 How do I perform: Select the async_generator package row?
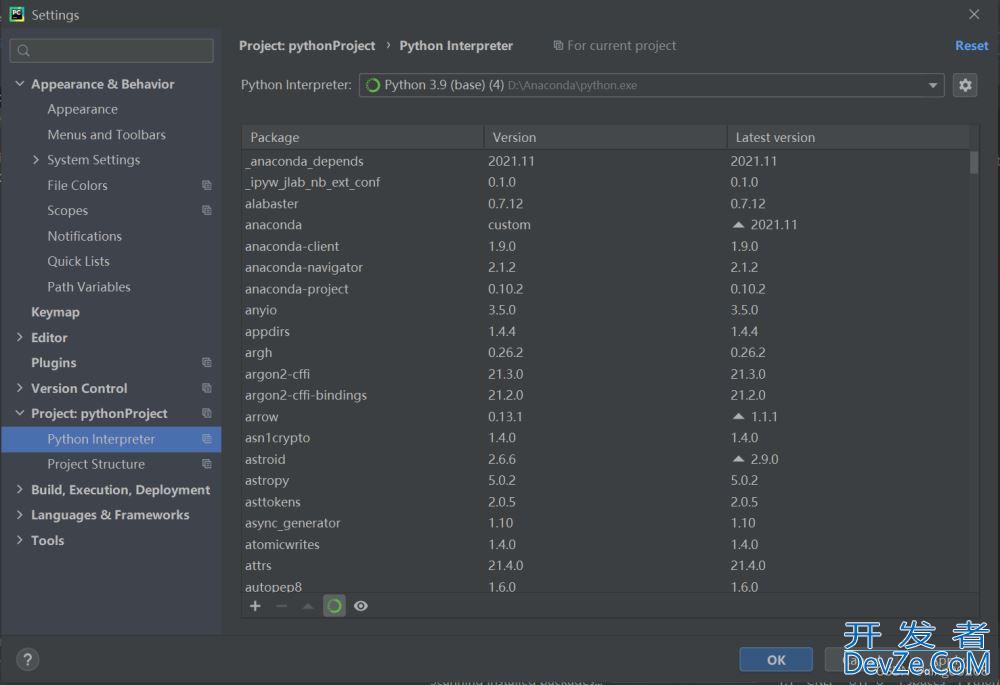pos(605,523)
